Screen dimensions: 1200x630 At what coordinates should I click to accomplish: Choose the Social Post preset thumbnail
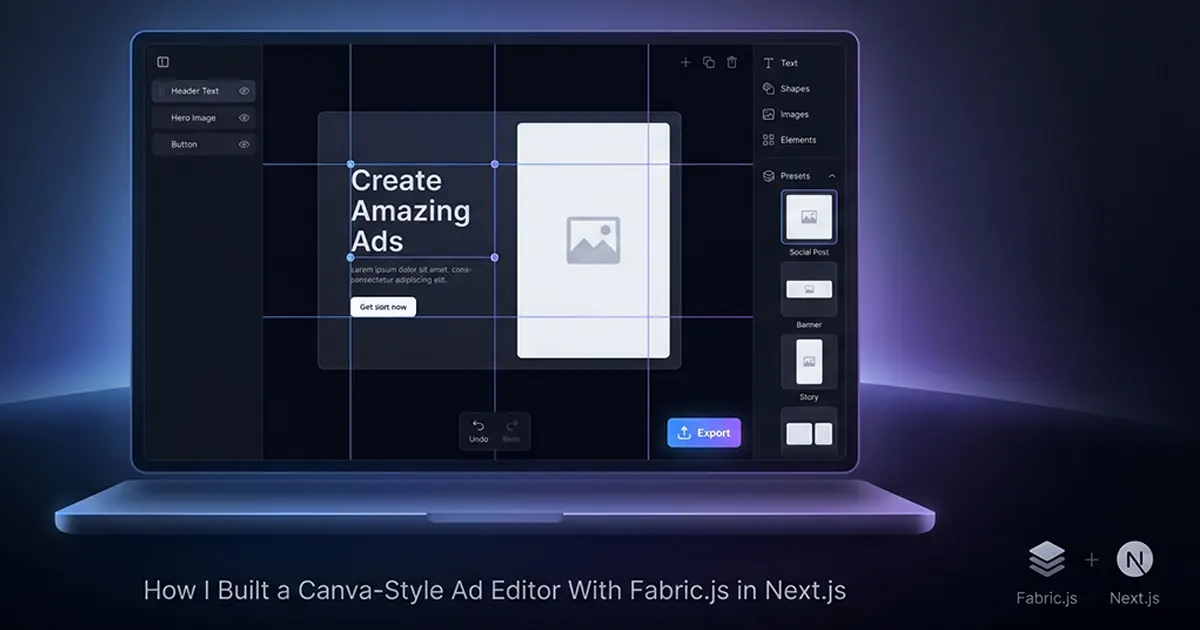(809, 217)
